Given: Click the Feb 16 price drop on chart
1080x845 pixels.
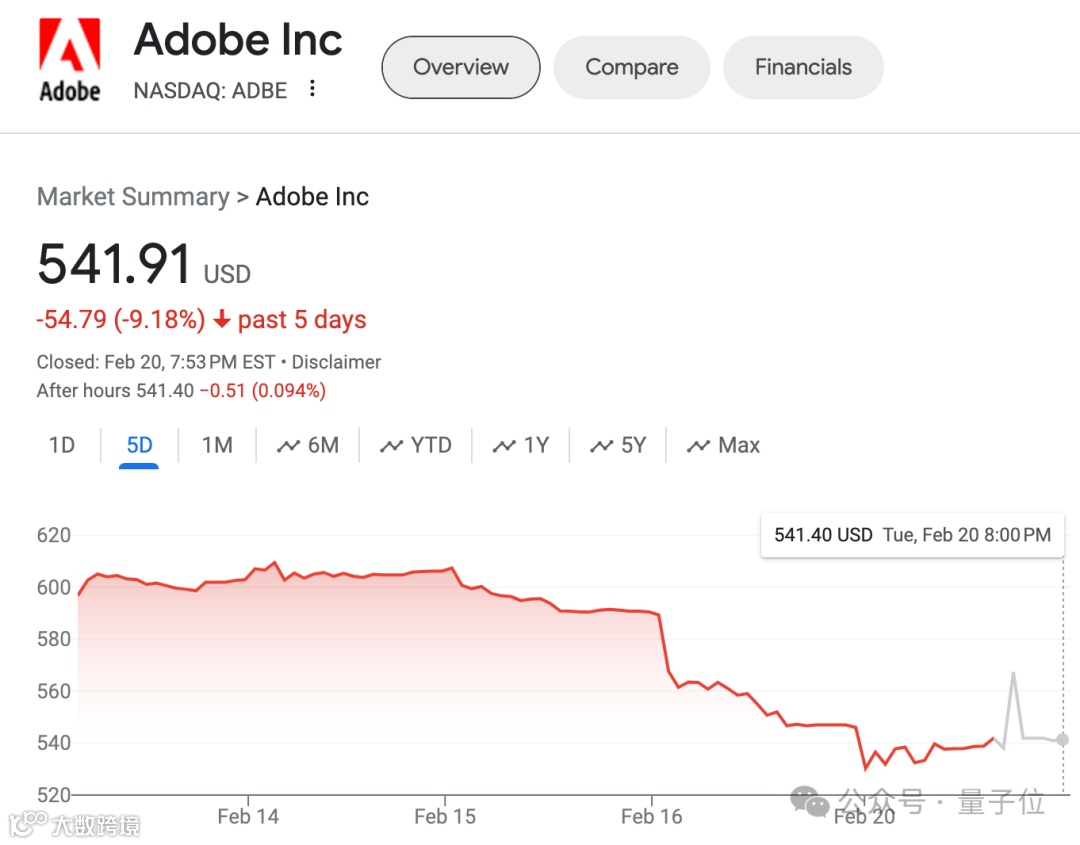Looking at the screenshot, I should (x=664, y=645).
